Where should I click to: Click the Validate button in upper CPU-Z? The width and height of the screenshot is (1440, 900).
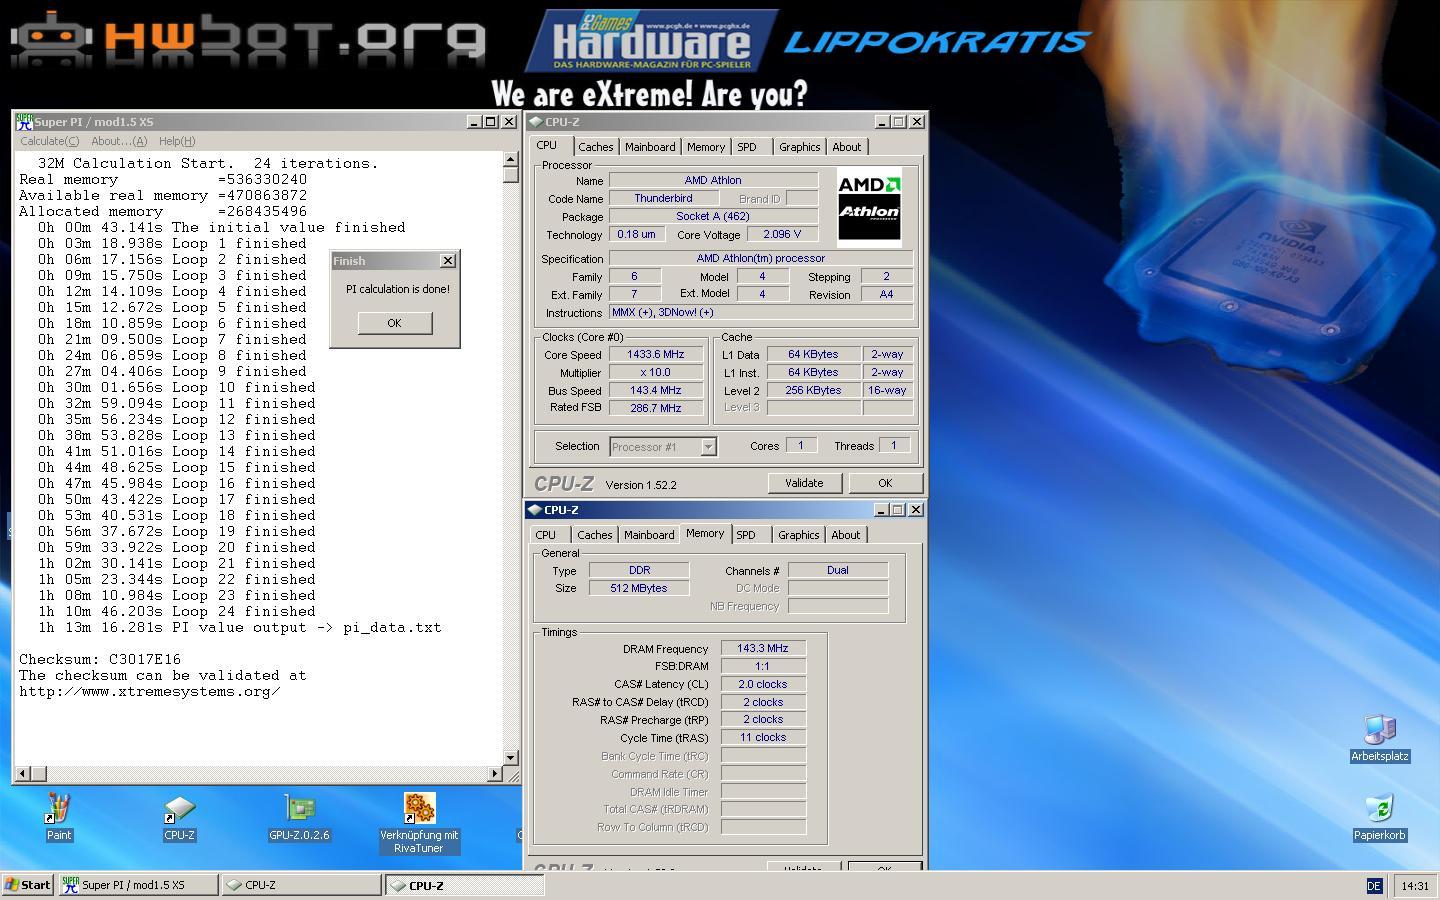[x=804, y=483]
